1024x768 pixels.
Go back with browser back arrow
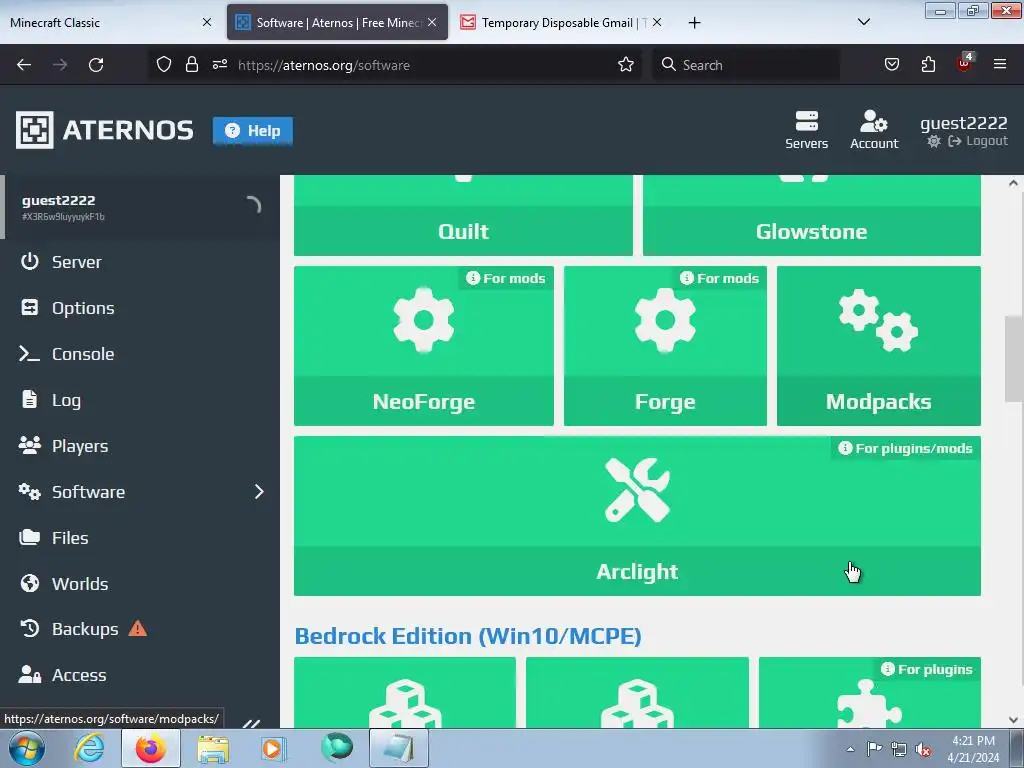click(x=24, y=65)
